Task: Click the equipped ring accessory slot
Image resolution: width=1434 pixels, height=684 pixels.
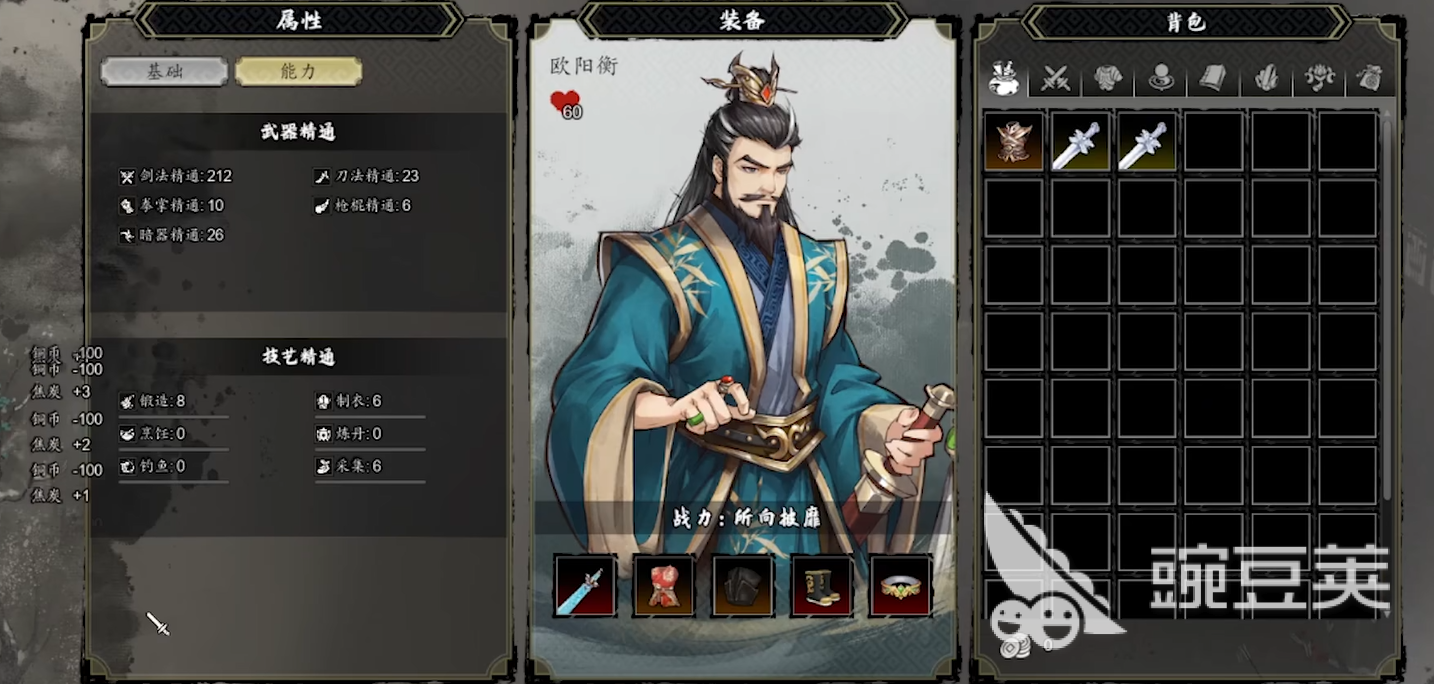Action: click(x=901, y=585)
